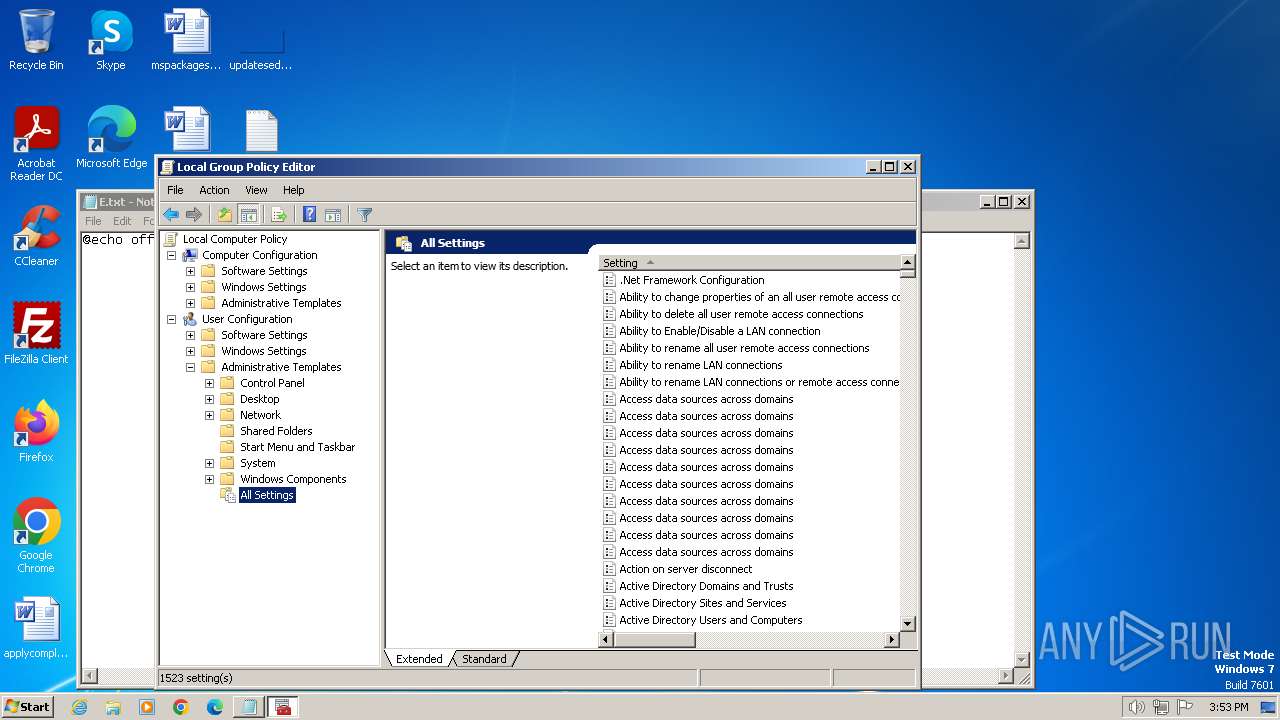Click the volume speaker tray icon
1280x720 pixels.
(1136, 707)
